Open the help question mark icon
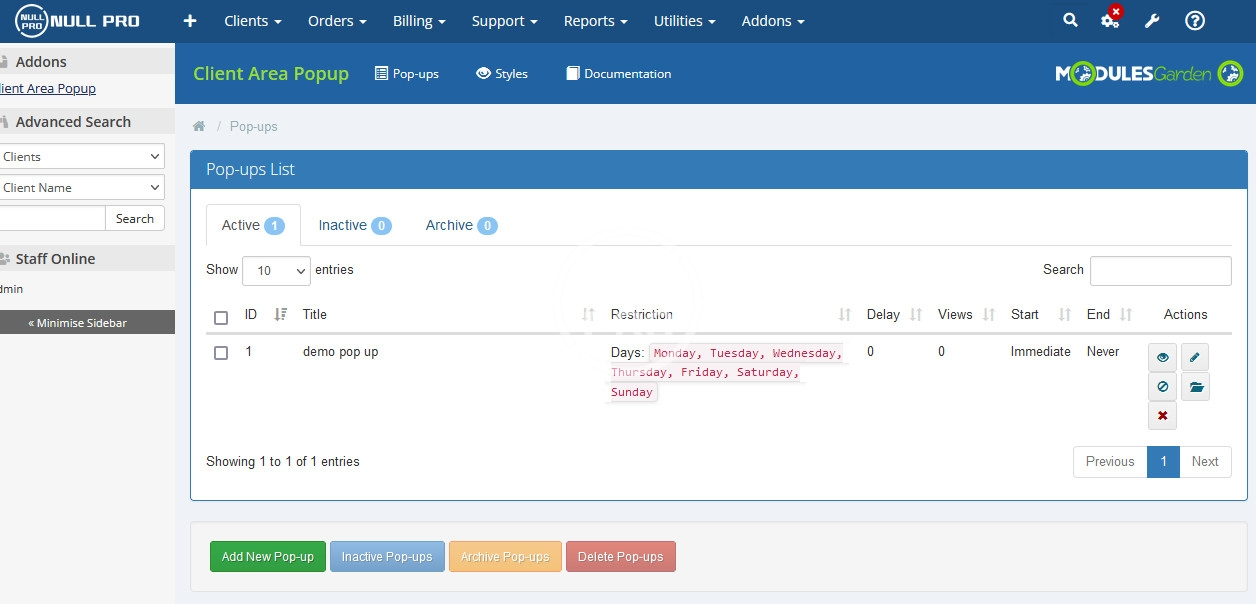The image size is (1256, 604). (1194, 21)
